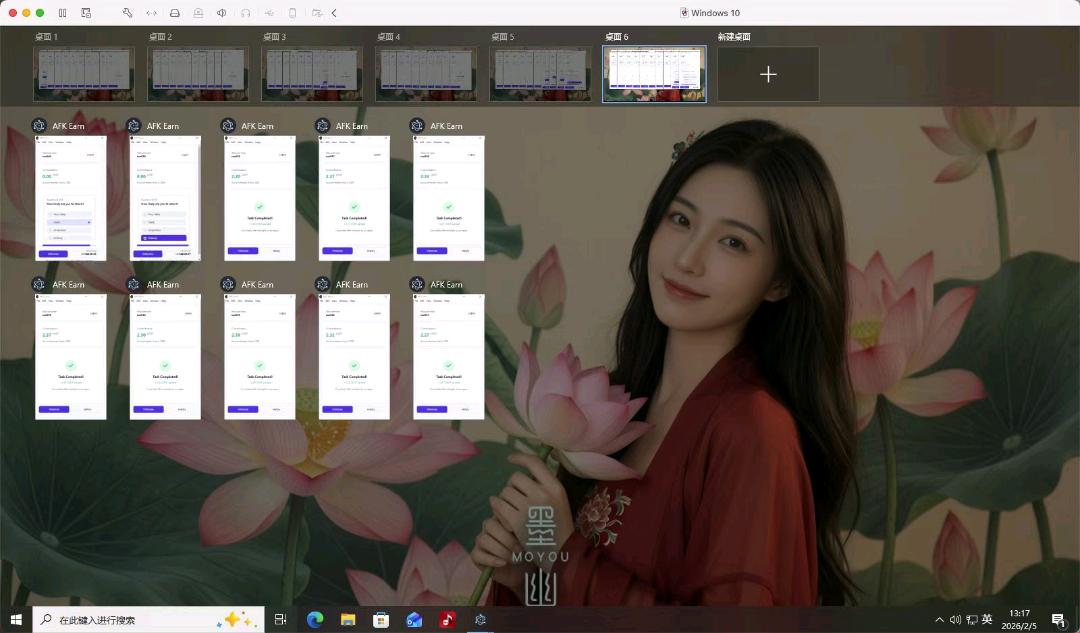This screenshot has height=633, width=1080.
Task: Click the Outlook mail taskbar icon
Action: coord(414,620)
